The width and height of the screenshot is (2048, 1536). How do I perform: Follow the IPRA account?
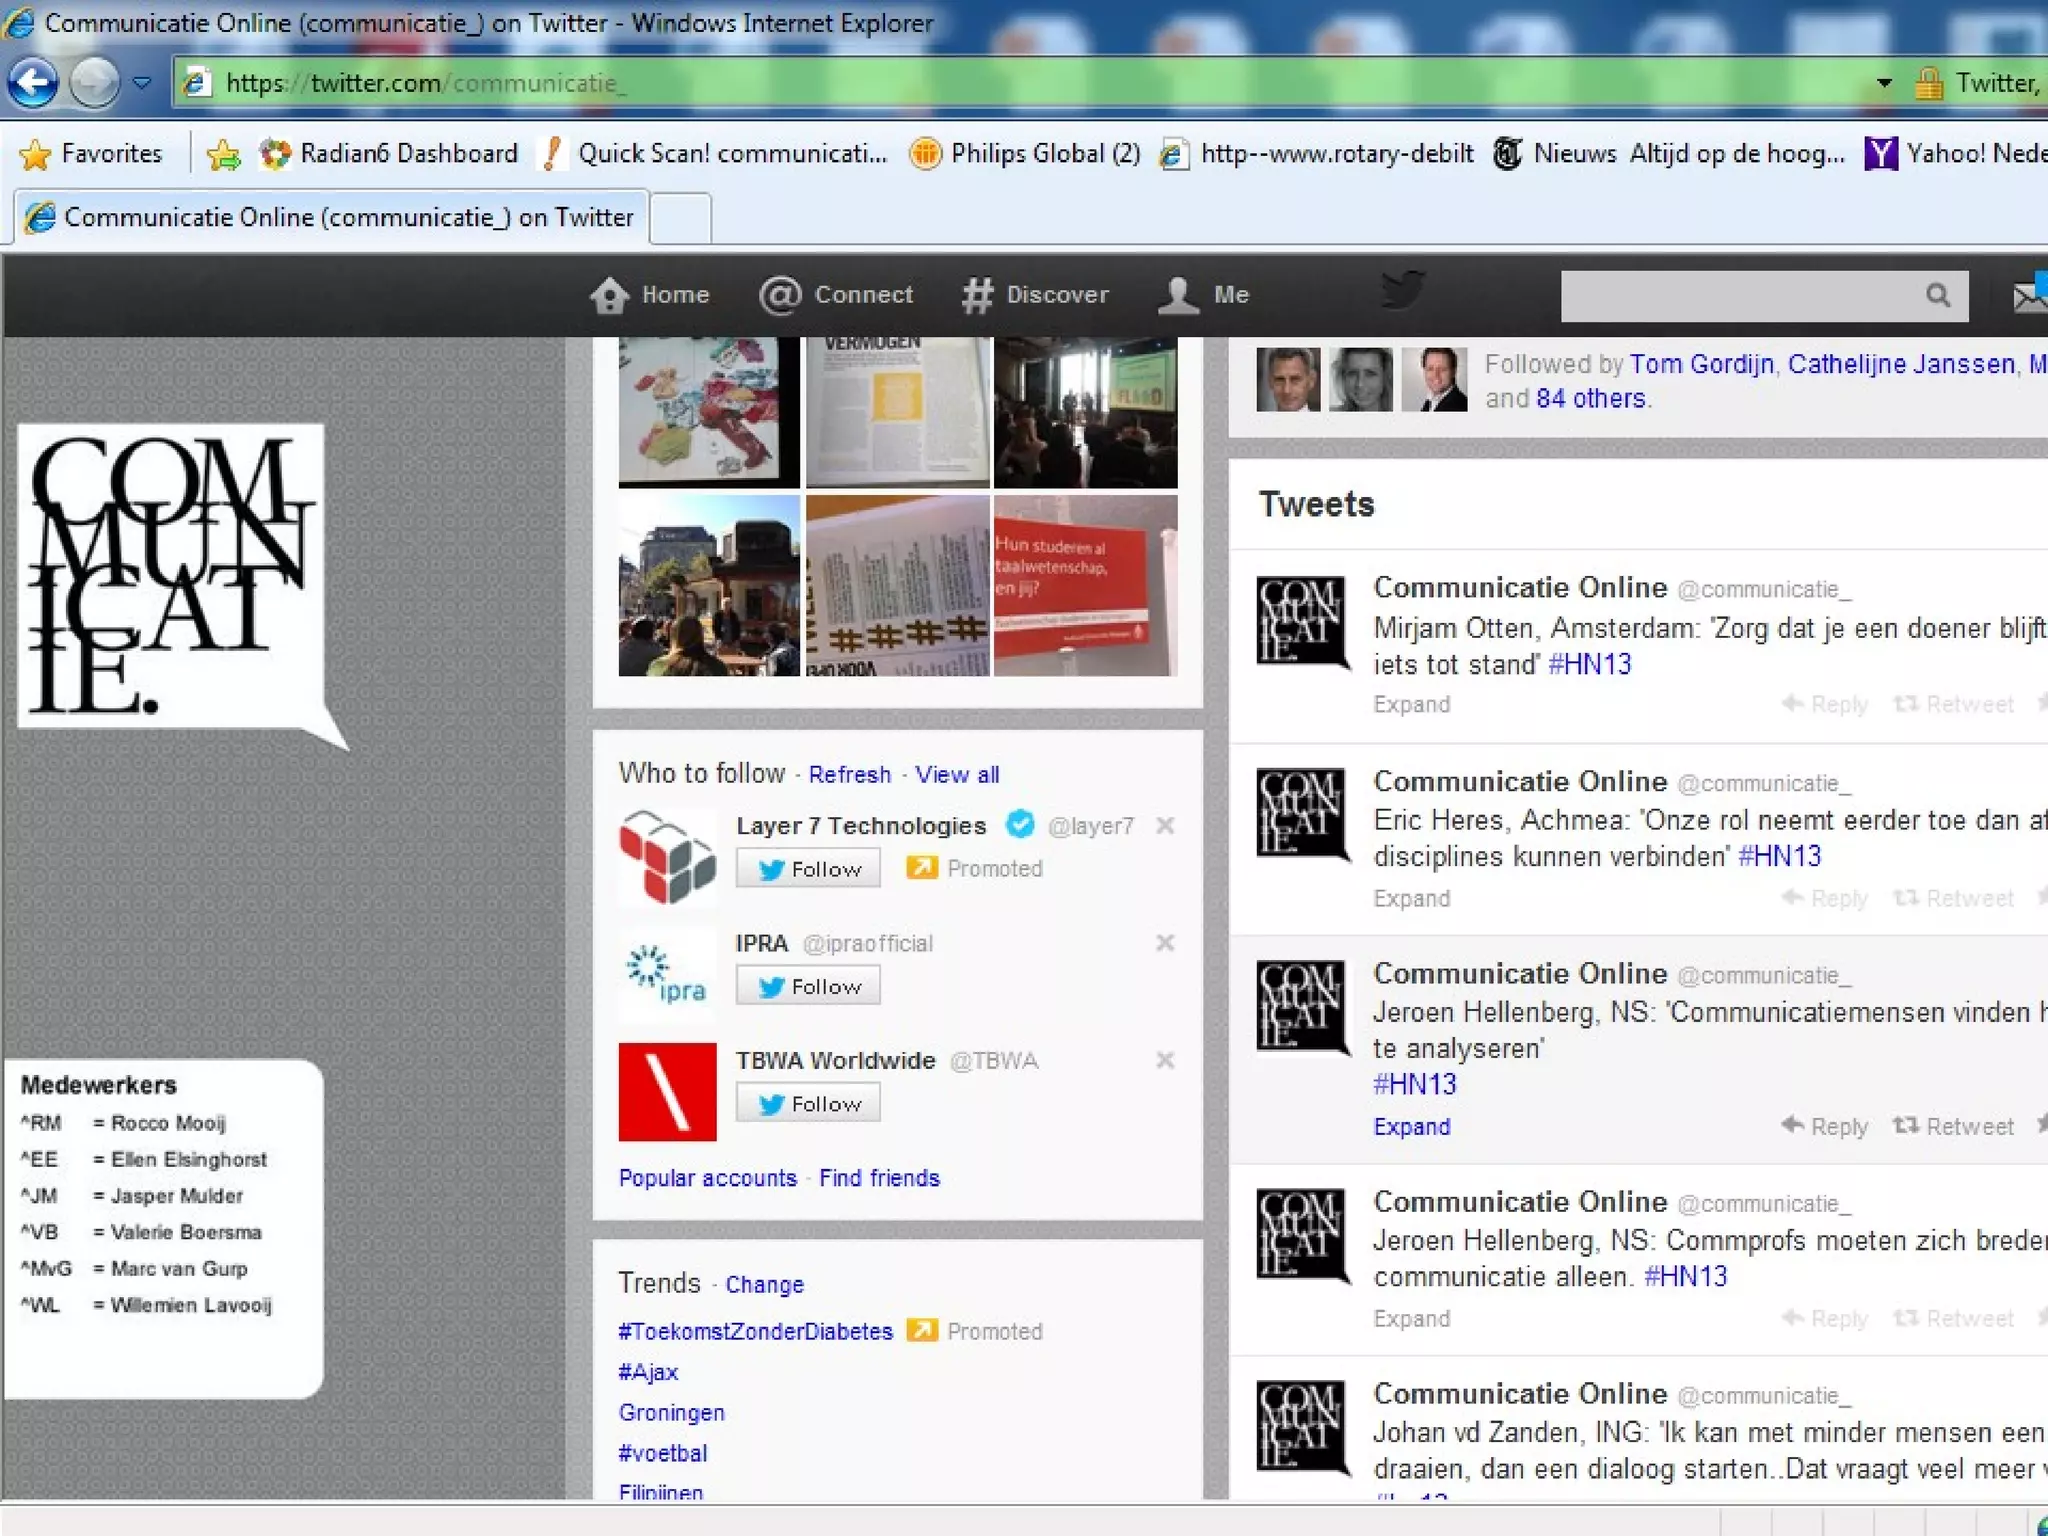coord(808,986)
